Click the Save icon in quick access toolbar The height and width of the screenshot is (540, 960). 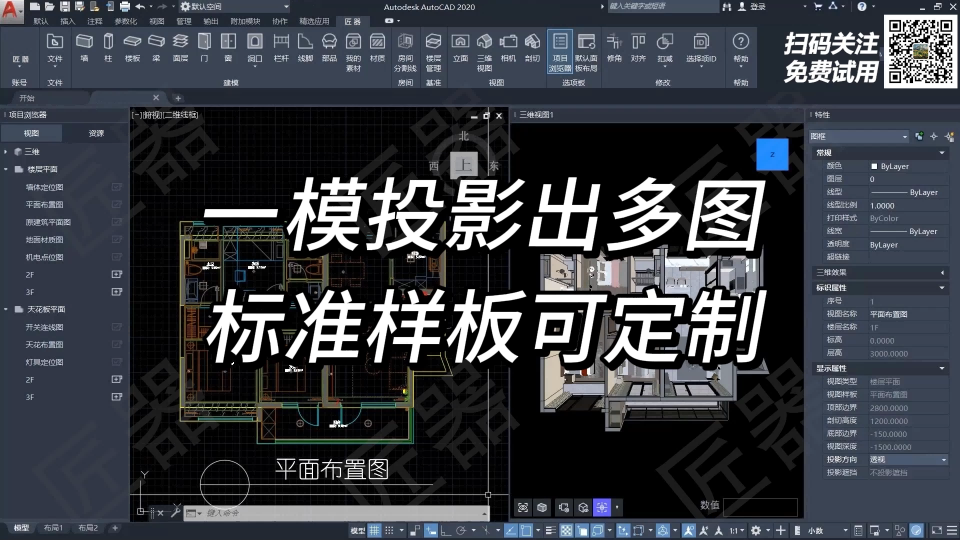tap(64, 6)
